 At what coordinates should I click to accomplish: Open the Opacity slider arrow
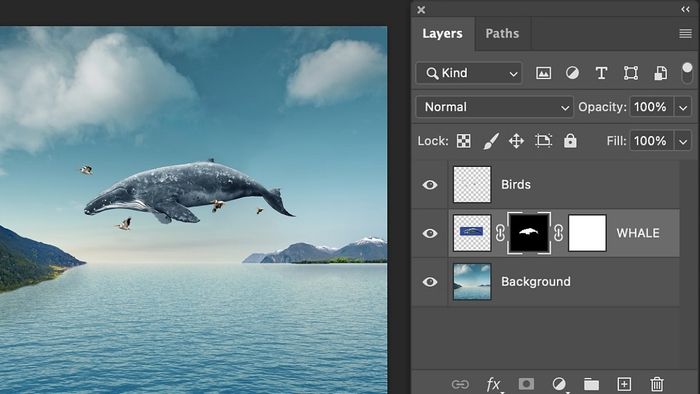pyautogui.click(x=683, y=108)
